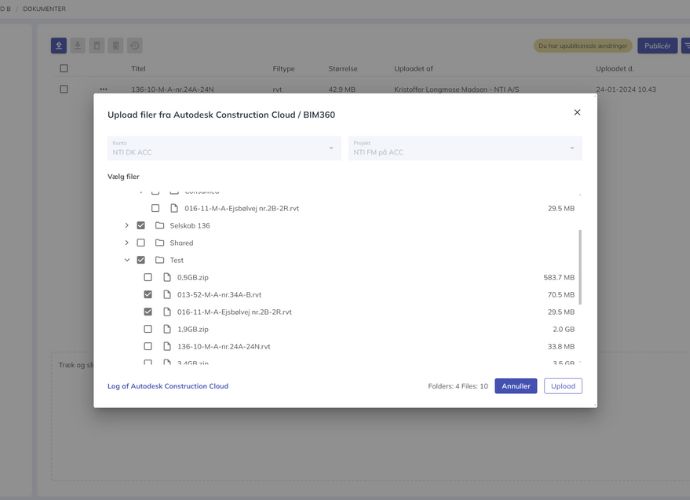This screenshot has width=690, height=500.
Task: Close the upload dialog with the X
Action: tap(577, 112)
